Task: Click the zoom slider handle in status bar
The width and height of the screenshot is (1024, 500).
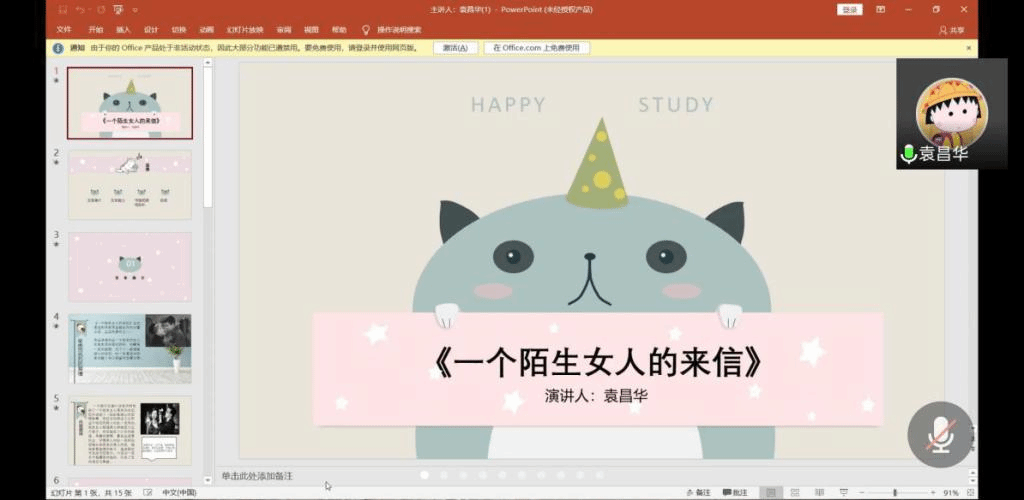Action: 895,492
